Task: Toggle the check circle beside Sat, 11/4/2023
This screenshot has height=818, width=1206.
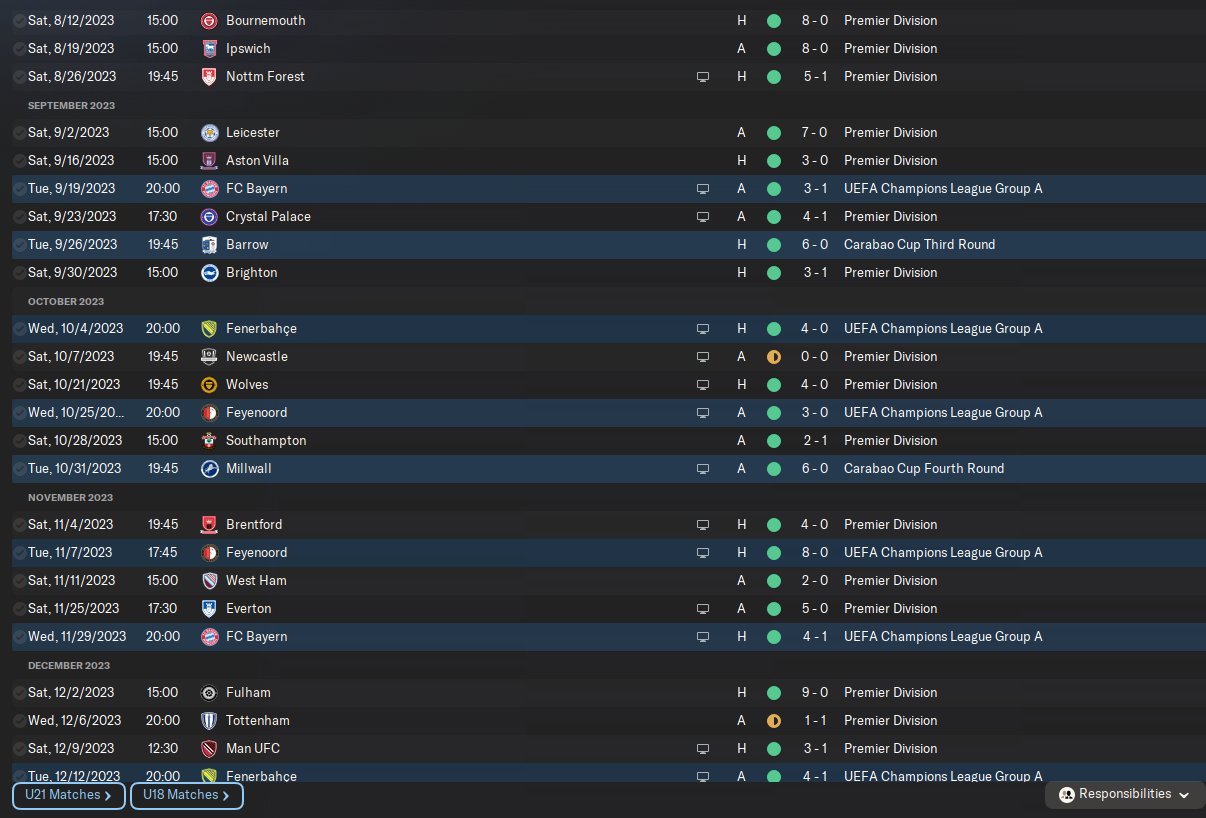Action: click(20, 524)
